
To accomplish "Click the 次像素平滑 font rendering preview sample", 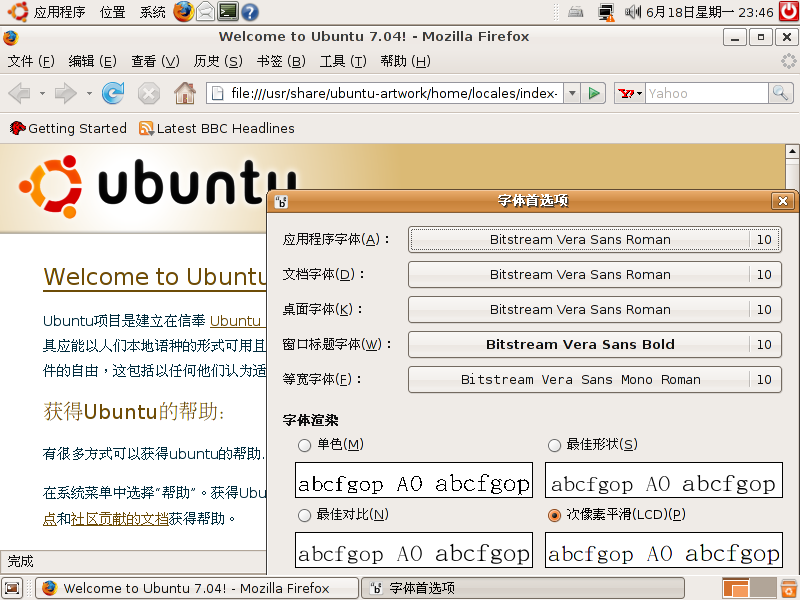I will pyautogui.click(x=664, y=550).
